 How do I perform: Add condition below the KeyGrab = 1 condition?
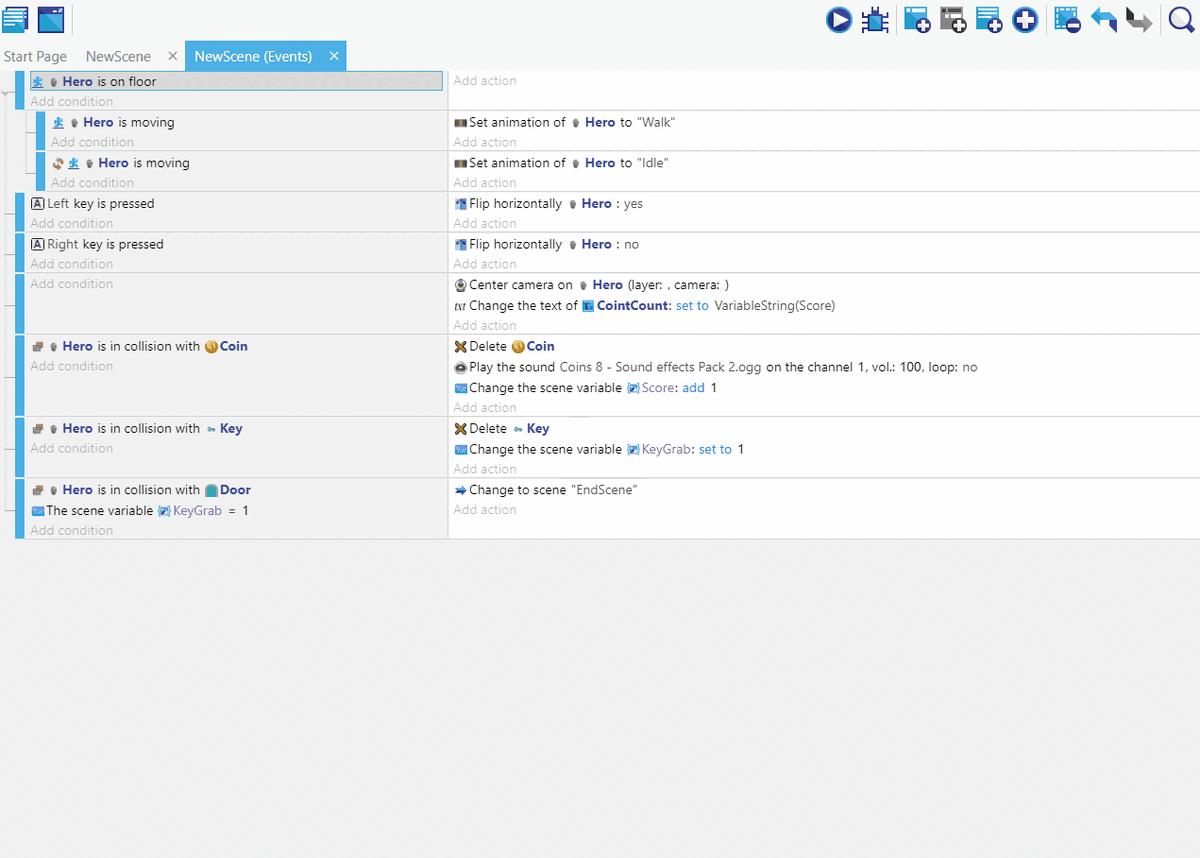pos(71,531)
